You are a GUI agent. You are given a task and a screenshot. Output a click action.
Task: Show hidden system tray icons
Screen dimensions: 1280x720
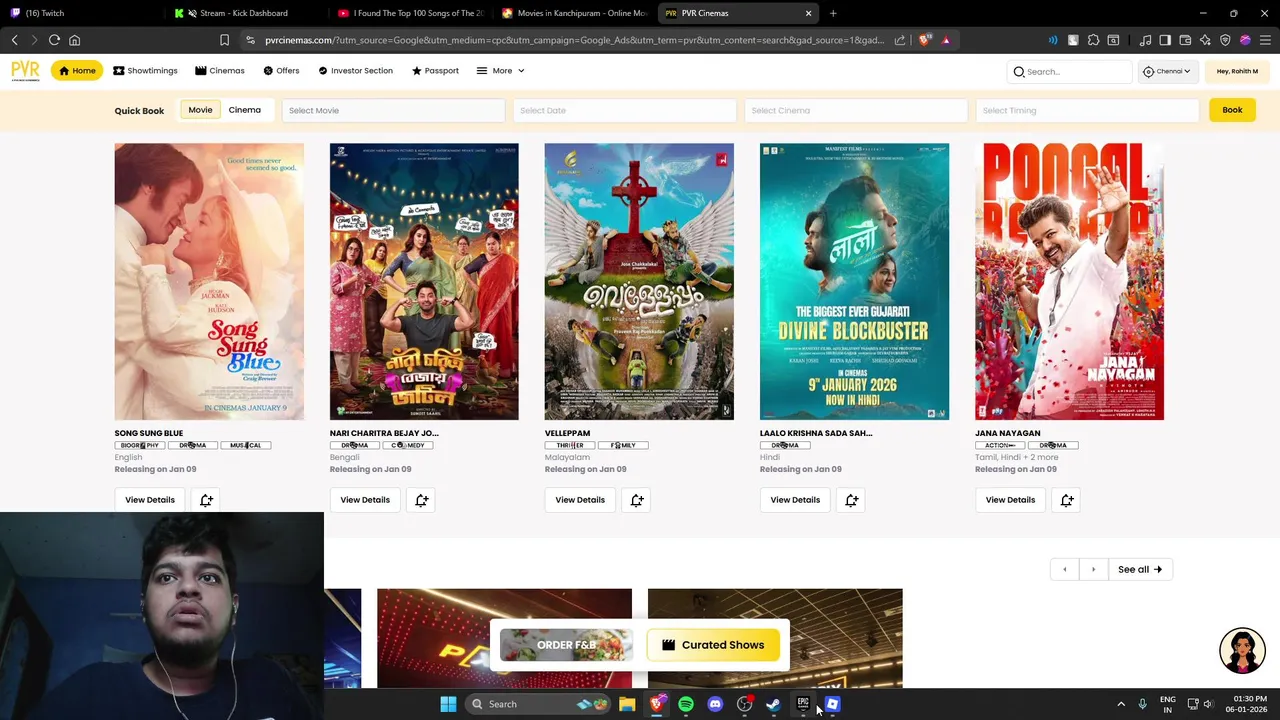(1121, 704)
